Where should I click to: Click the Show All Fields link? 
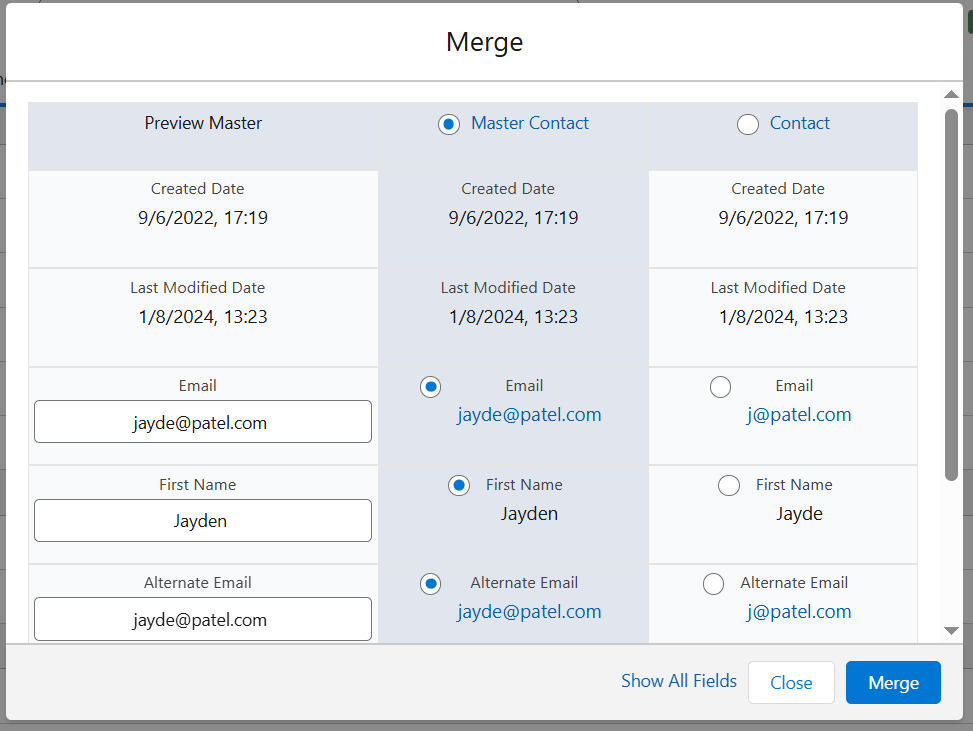(679, 681)
